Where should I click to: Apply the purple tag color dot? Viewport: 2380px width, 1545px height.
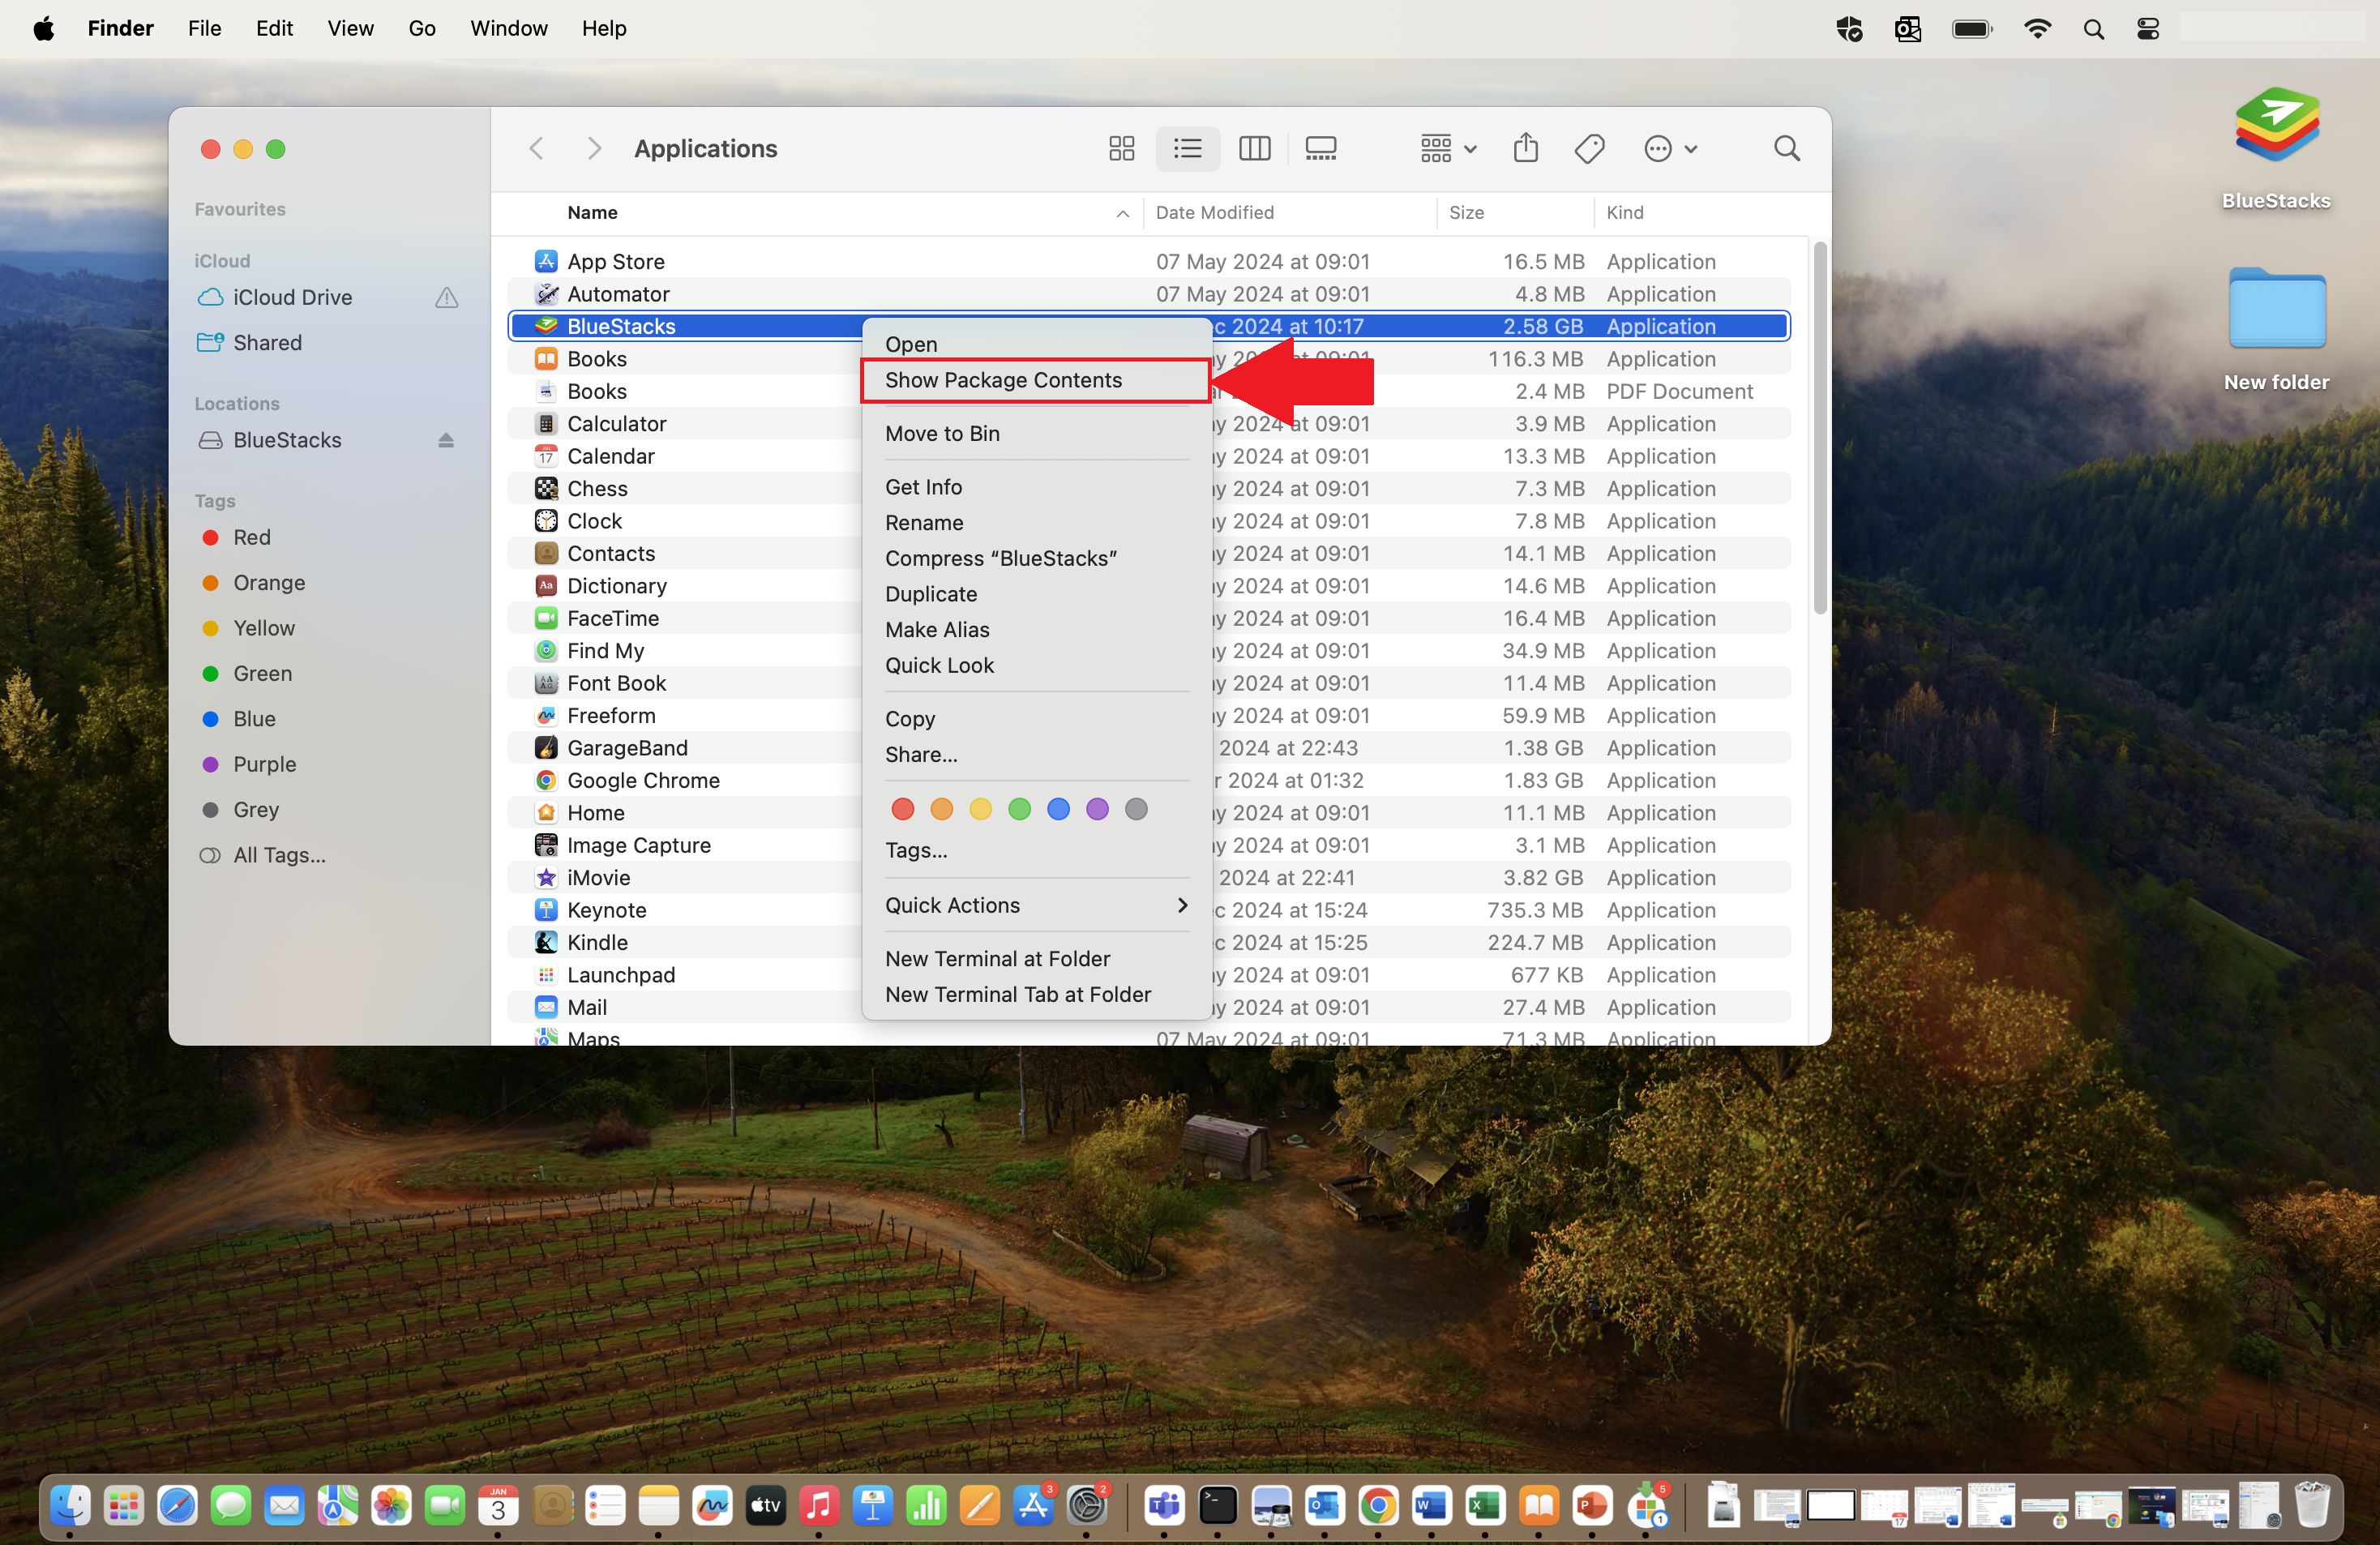[x=1097, y=809]
